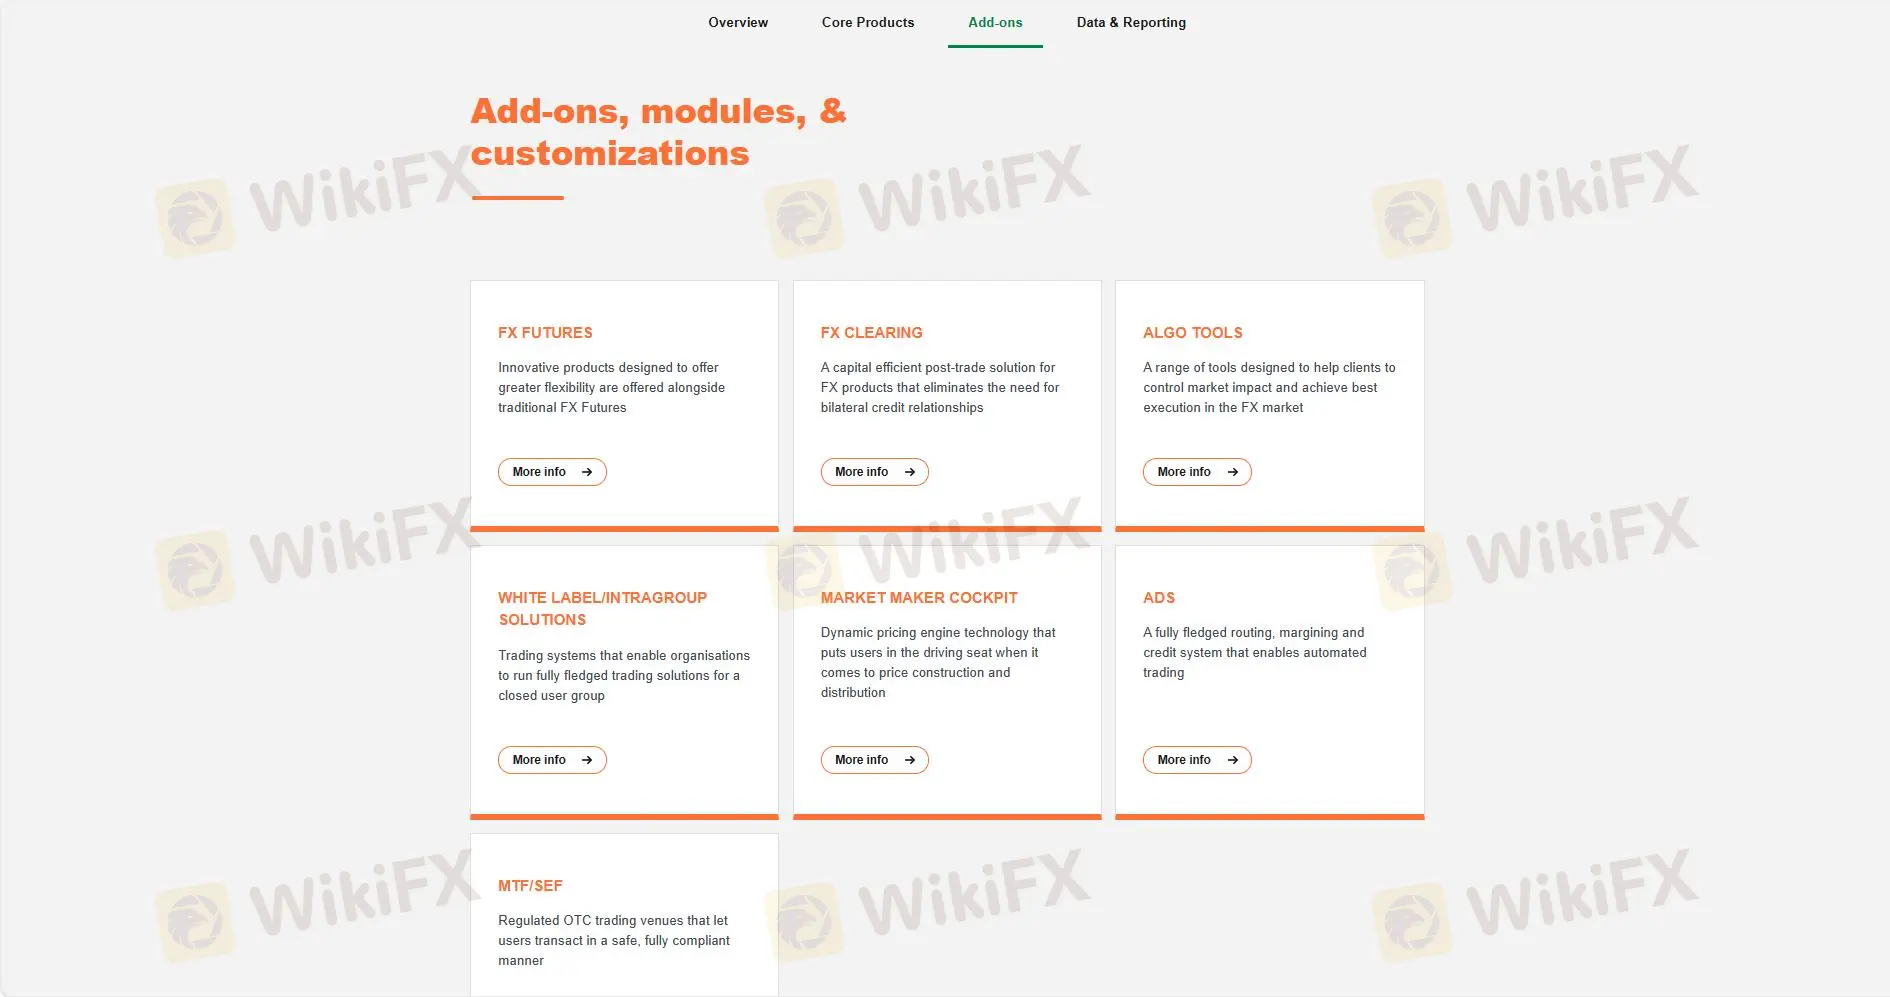Open the Overview tab
Image resolution: width=1890 pixels, height=997 pixels.
click(738, 22)
